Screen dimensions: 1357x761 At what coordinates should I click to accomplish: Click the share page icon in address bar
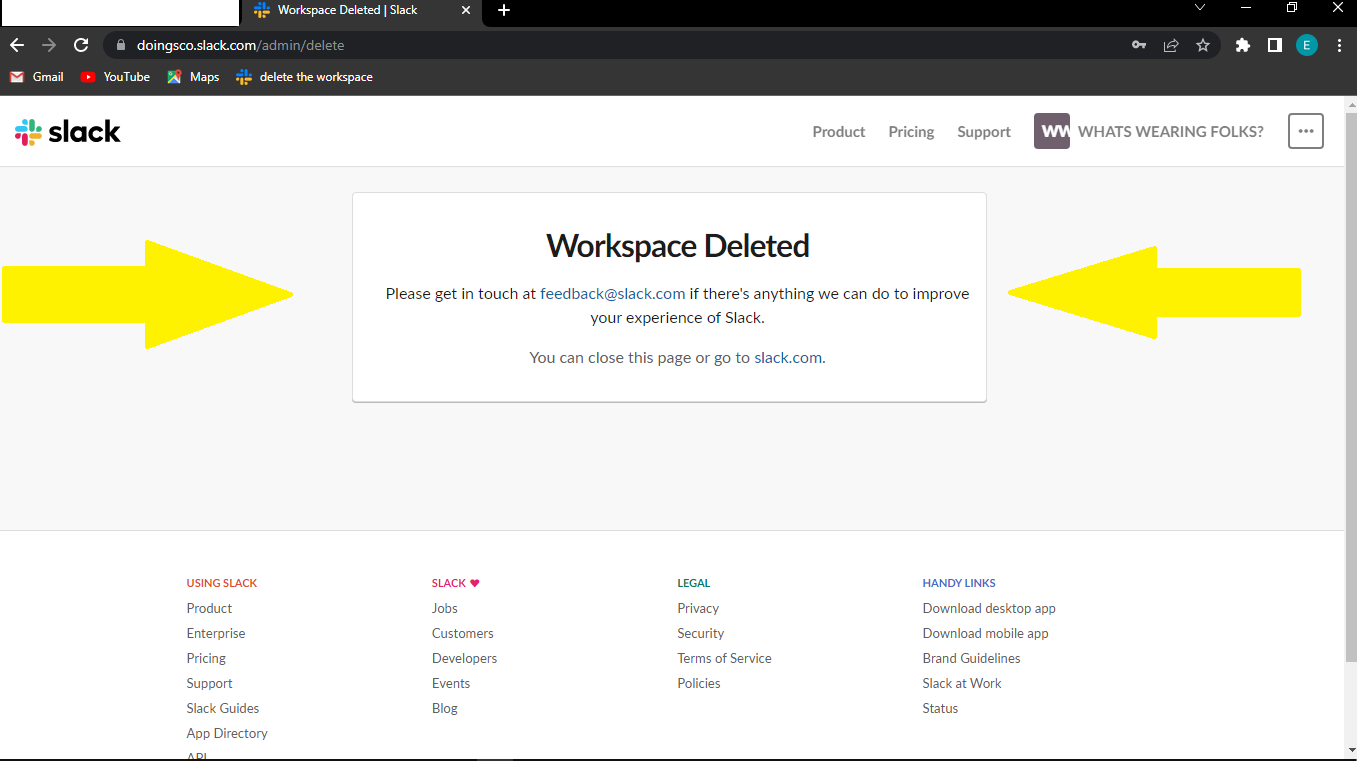pyautogui.click(x=1171, y=45)
